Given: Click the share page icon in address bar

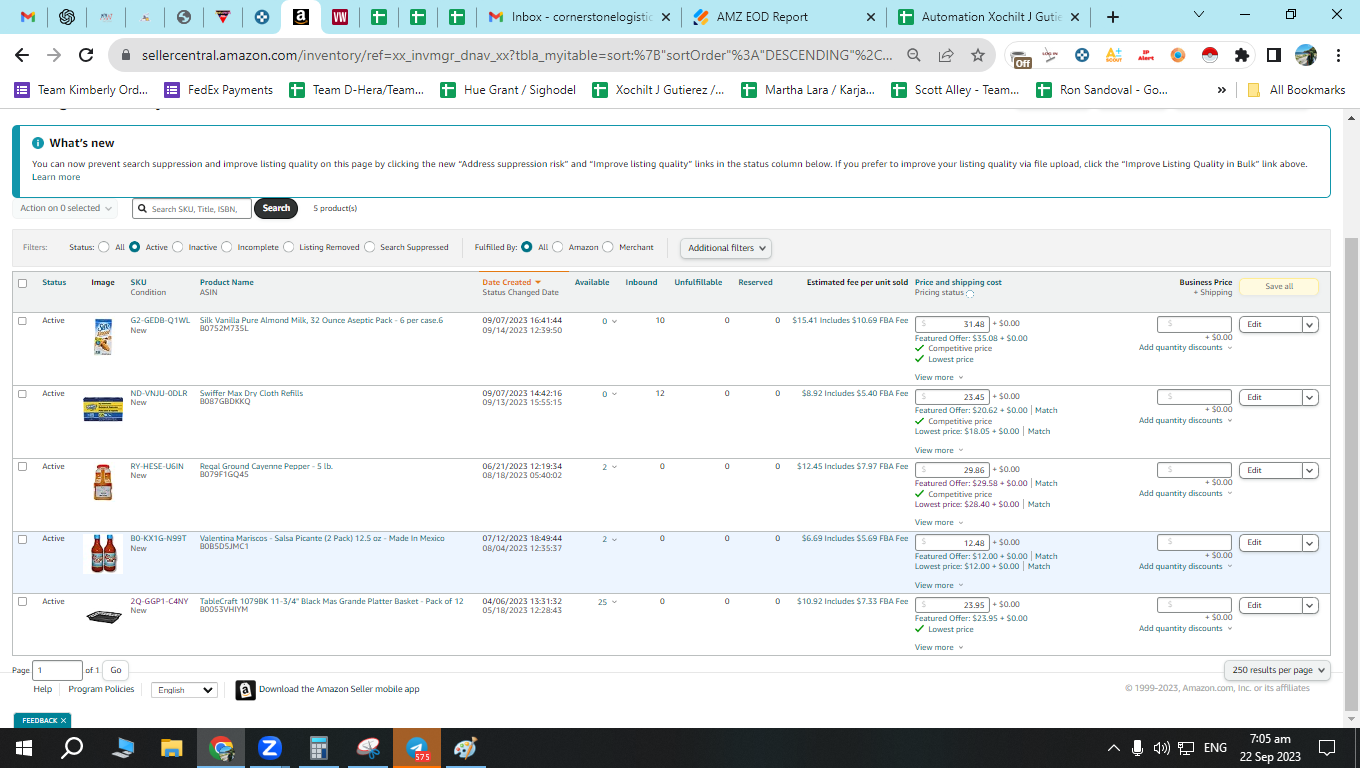Looking at the screenshot, I should pos(946,56).
